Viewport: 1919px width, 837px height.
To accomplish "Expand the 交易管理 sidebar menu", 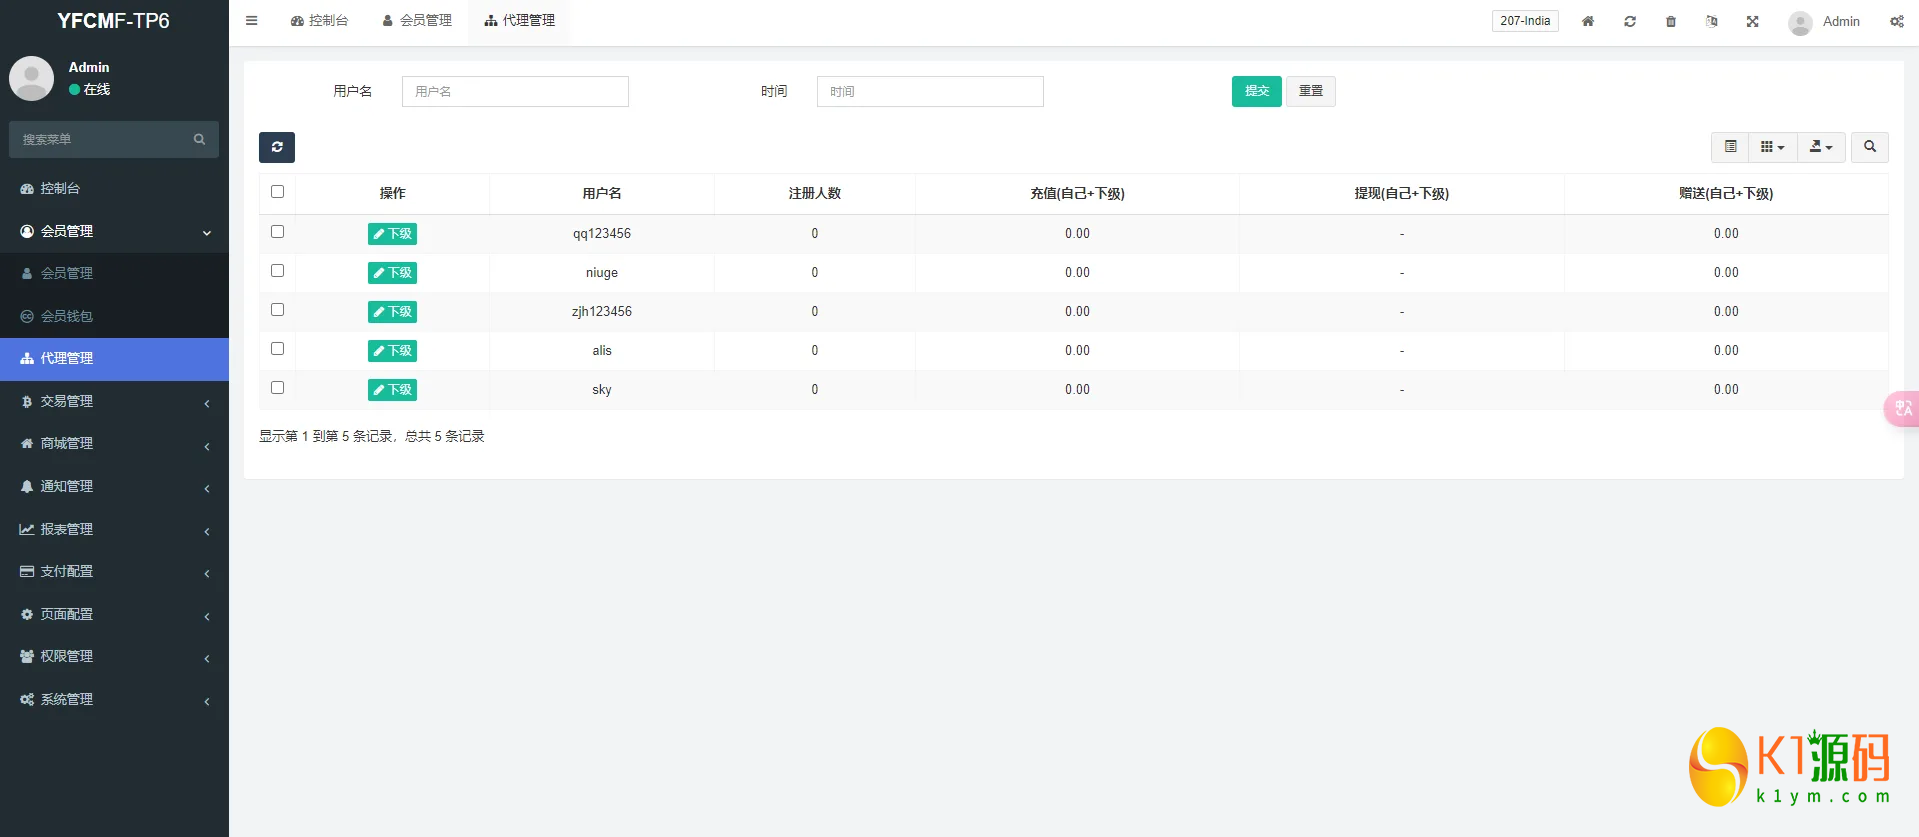I will [x=114, y=401].
